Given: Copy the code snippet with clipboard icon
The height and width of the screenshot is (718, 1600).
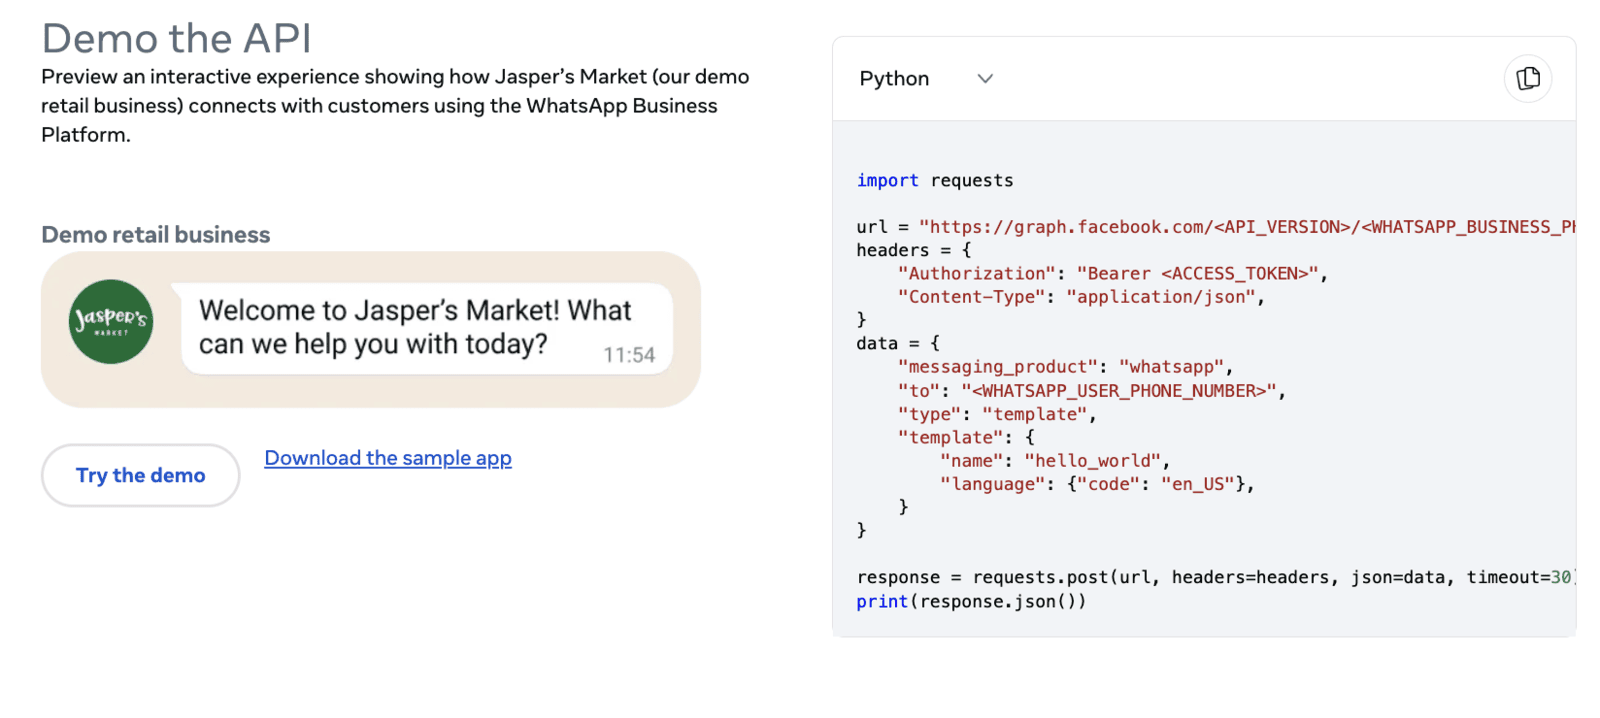Looking at the screenshot, I should (1527, 78).
